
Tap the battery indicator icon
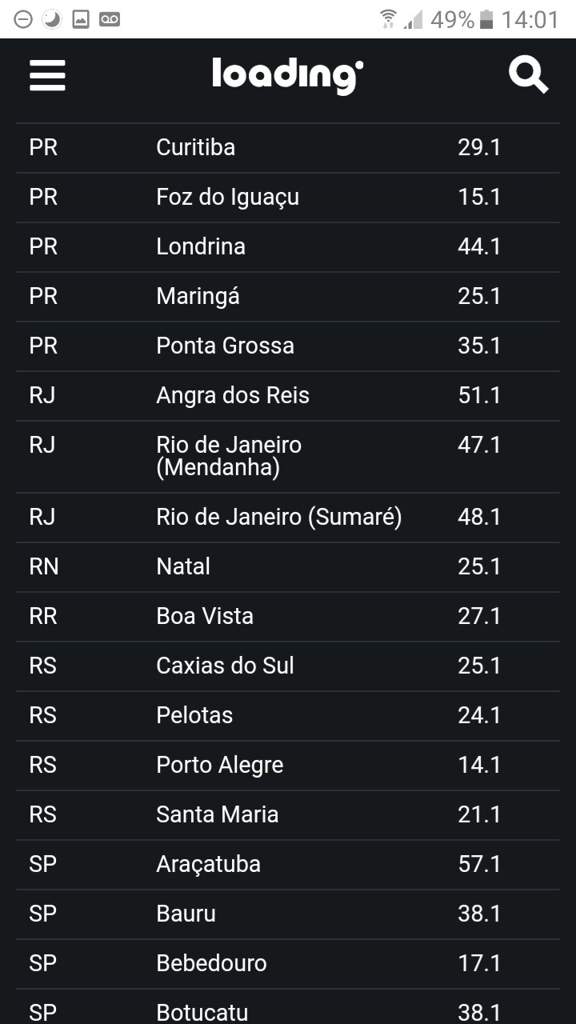(x=486, y=20)
